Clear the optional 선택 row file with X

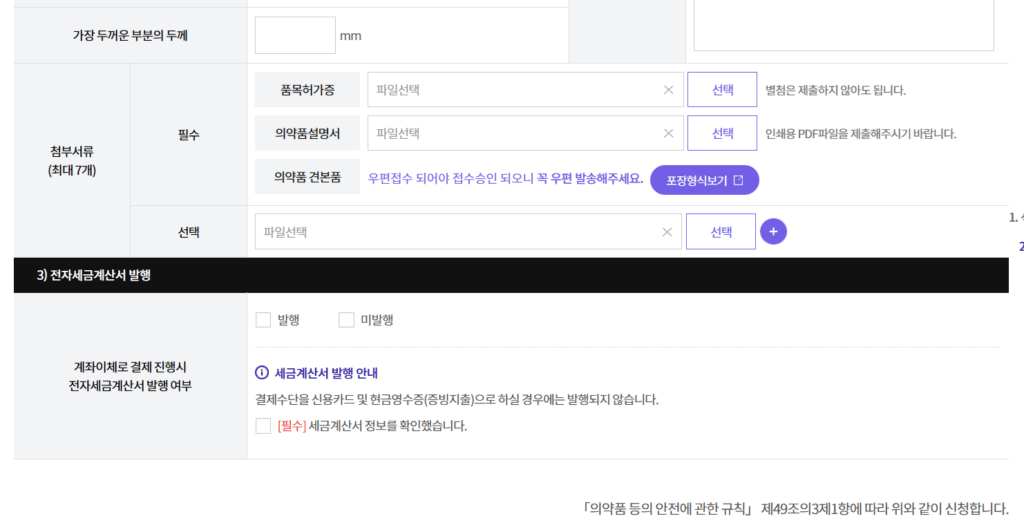coord(666,232)
